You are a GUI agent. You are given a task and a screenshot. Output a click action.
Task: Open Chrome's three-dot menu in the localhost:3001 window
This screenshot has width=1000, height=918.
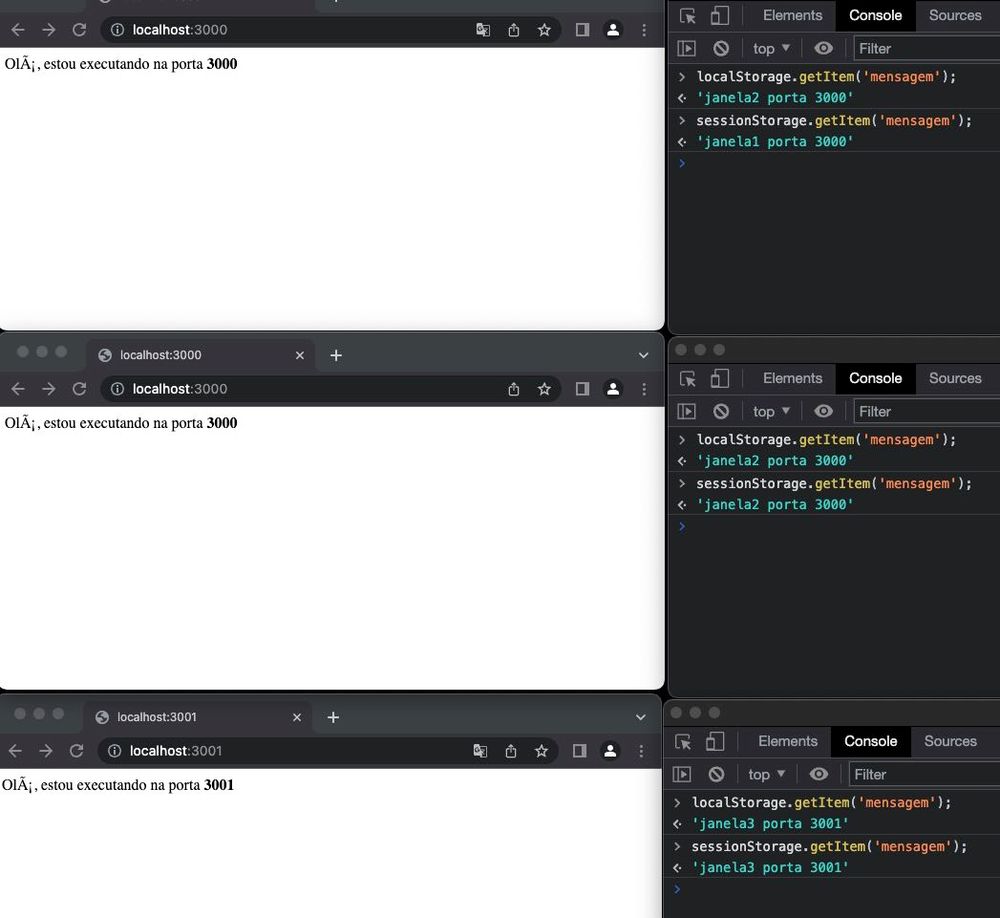[x=642, y=751]
